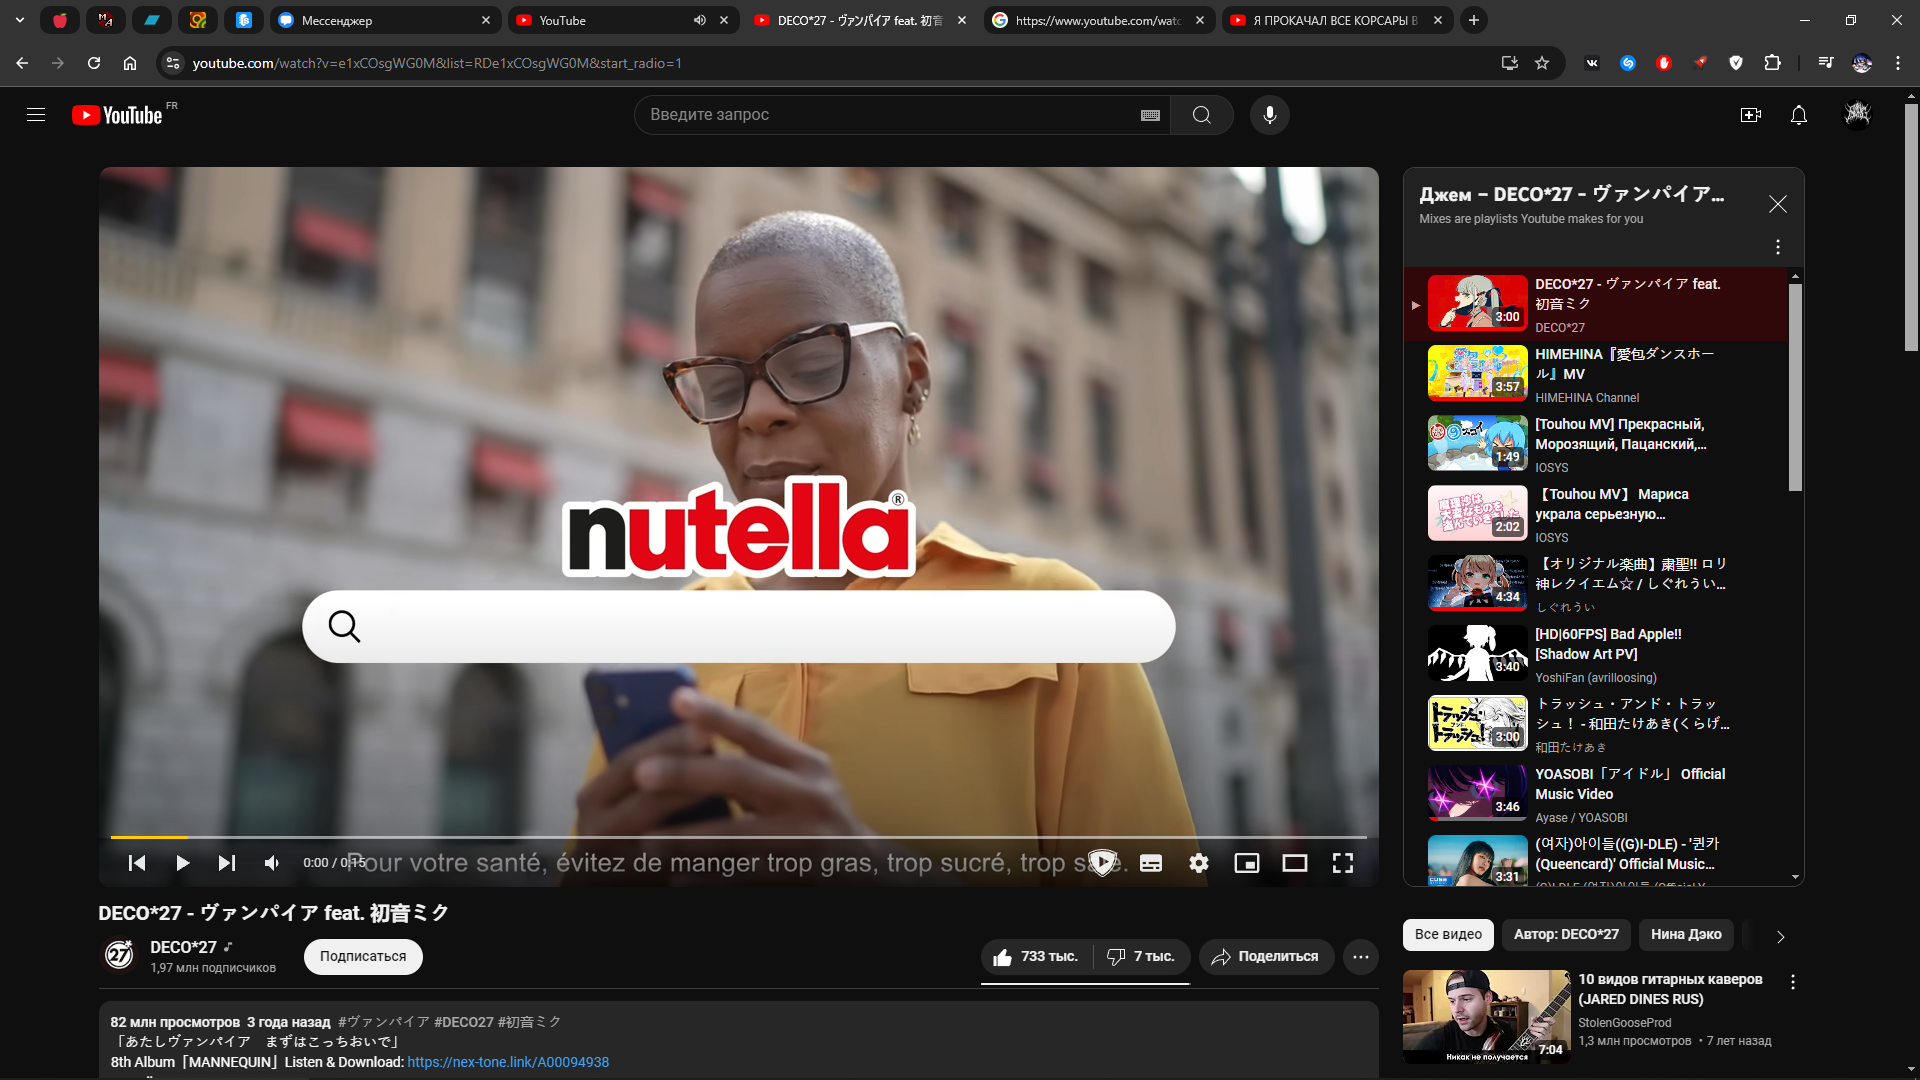Viewport: 1920px width, 1080px height.
Task: Enable miniplayer mode
Action: tap(1247, 863)
